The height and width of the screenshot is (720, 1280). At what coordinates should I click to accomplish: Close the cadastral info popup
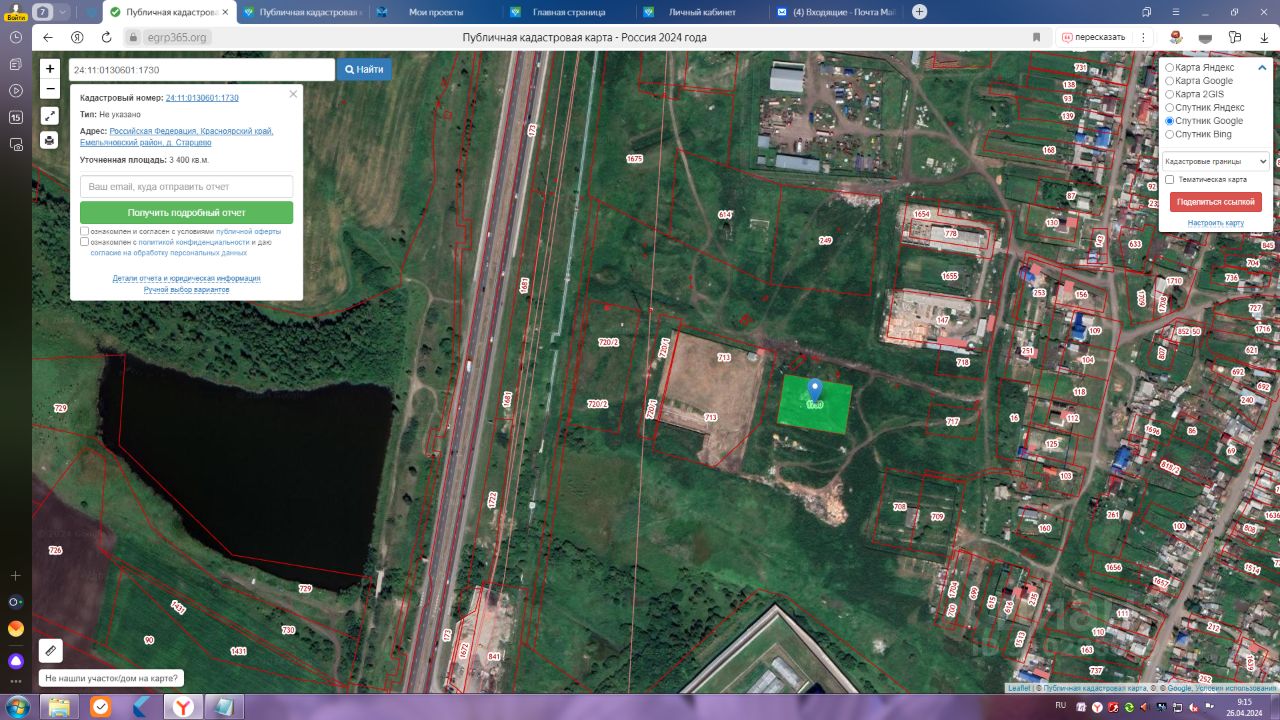coord(293,94)
